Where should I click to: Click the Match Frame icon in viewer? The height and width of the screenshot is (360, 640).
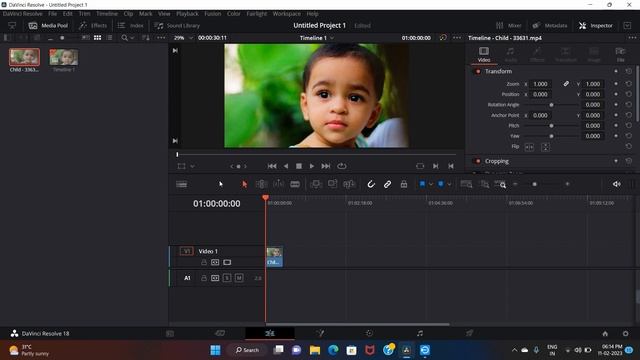click(x=420, y=166)
